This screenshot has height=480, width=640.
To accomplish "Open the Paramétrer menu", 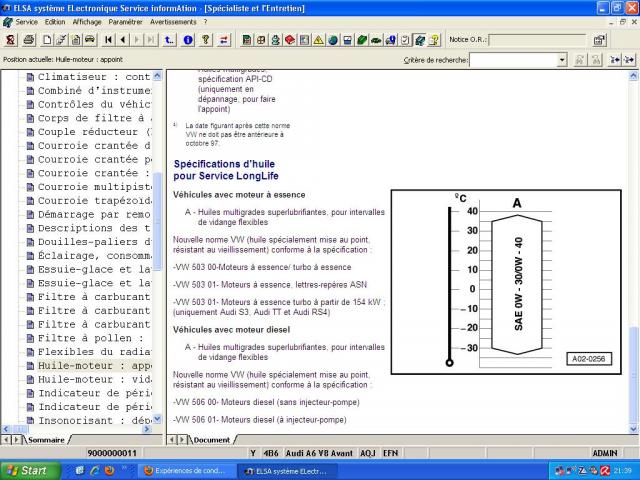I will 125,21.
